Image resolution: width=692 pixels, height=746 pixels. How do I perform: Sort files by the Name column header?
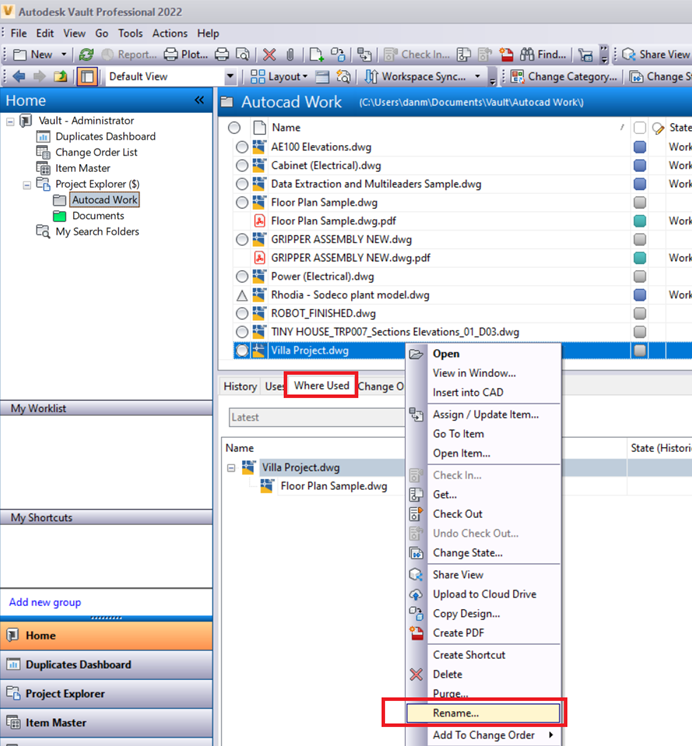click(447, 128)
